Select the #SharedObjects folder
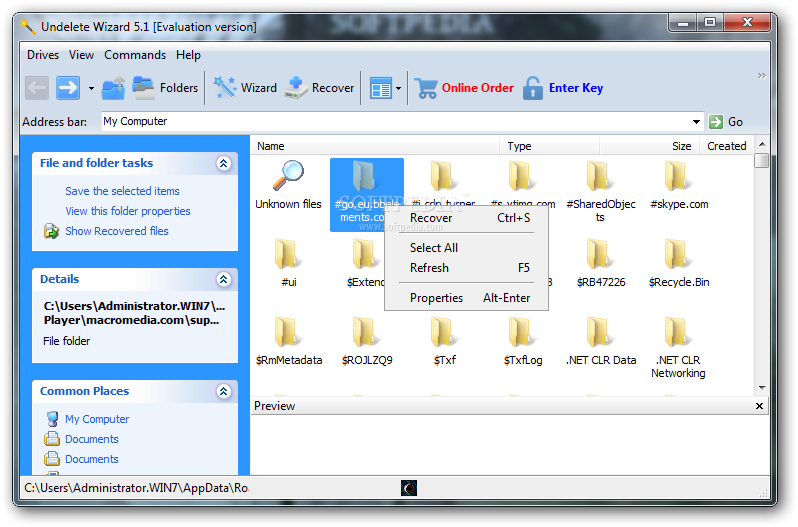 (x=601, y=191)
